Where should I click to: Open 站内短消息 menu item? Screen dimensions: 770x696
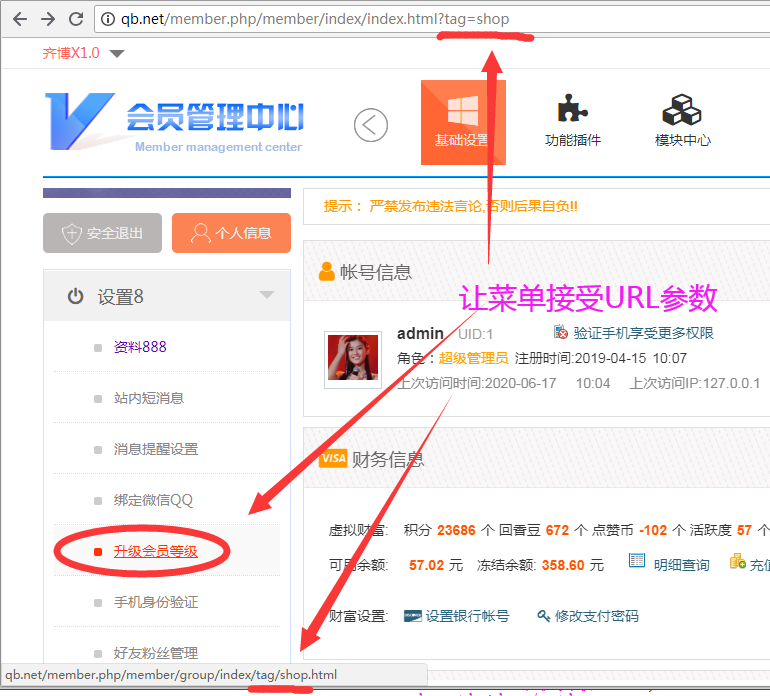(x=148, y=398)
